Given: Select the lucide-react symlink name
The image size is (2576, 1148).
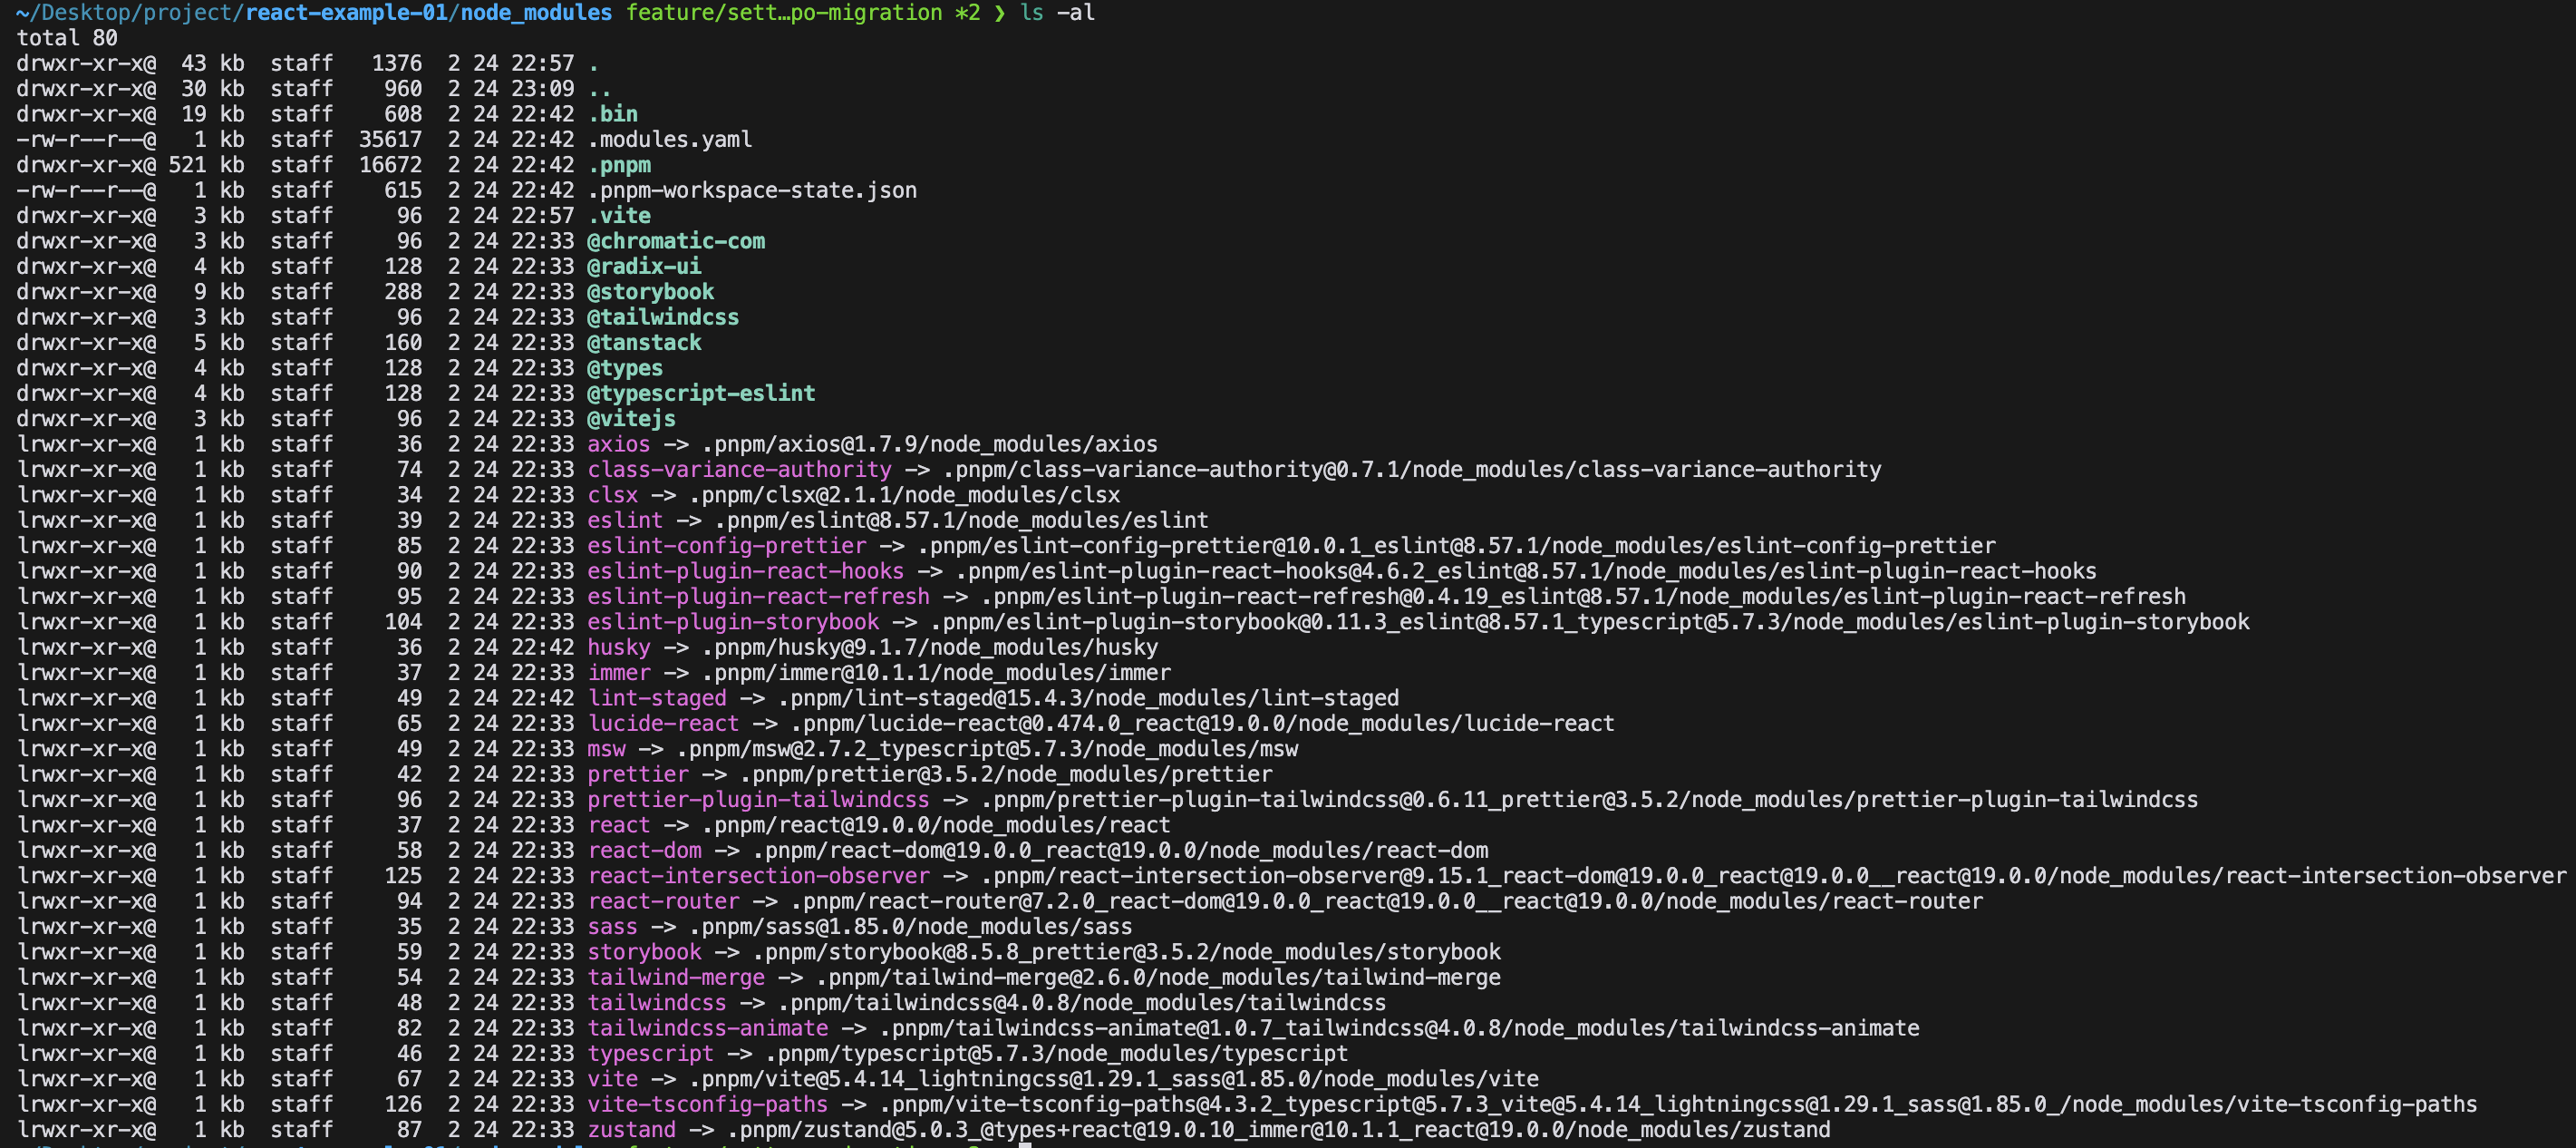Looking at the screenshot, I should (663, 724).
